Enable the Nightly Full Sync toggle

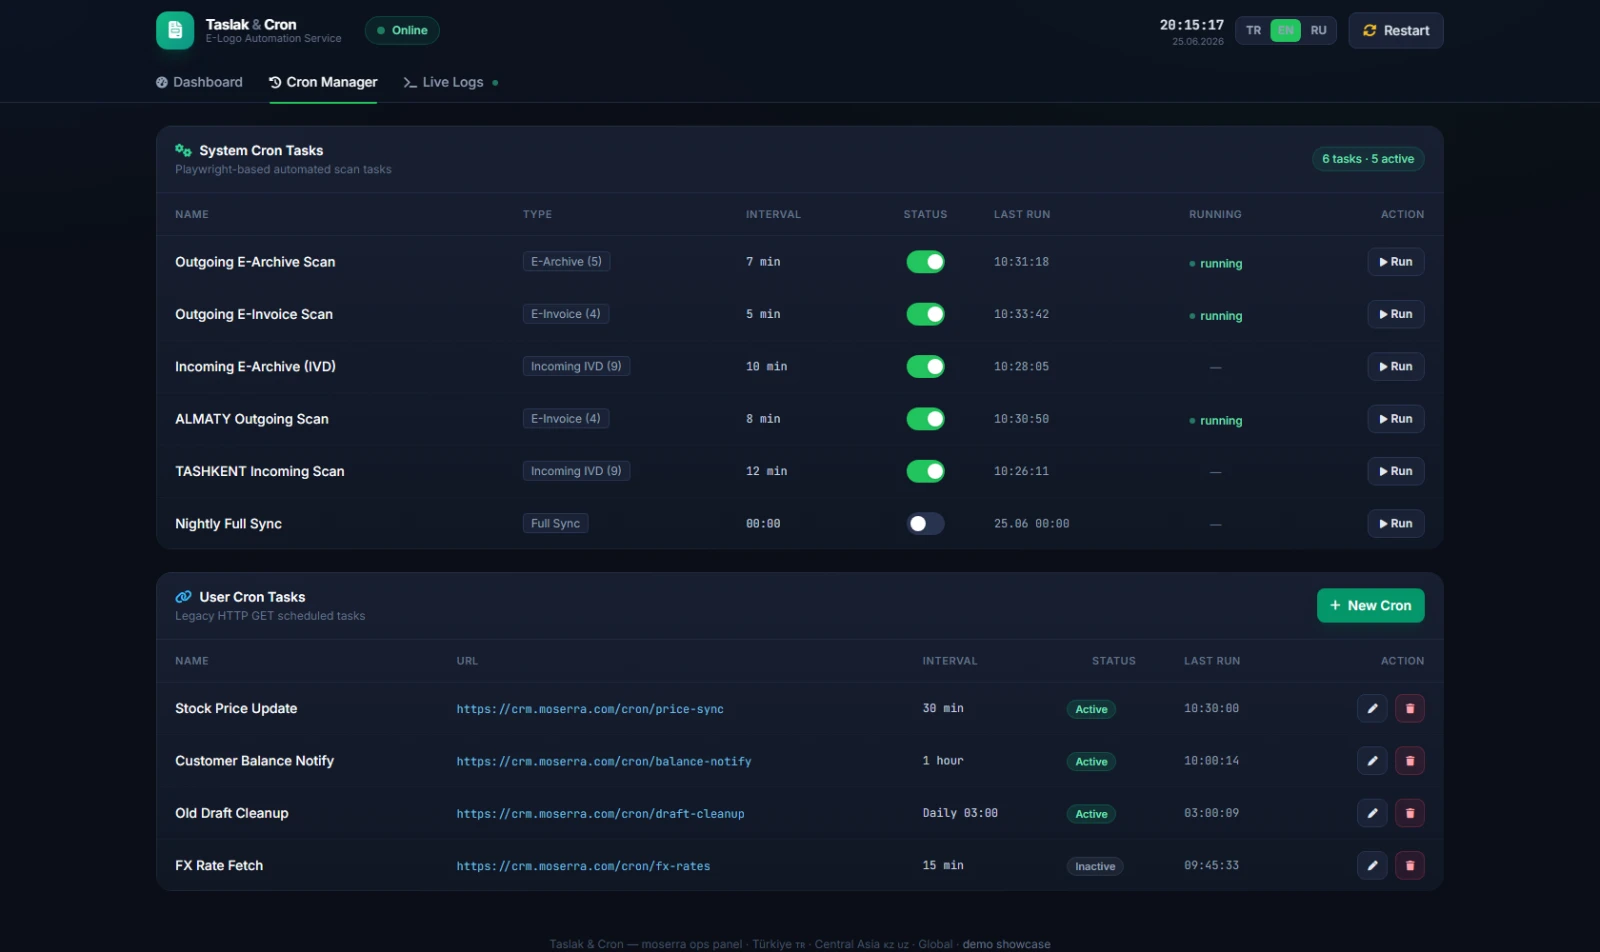(x=925, y=524)
